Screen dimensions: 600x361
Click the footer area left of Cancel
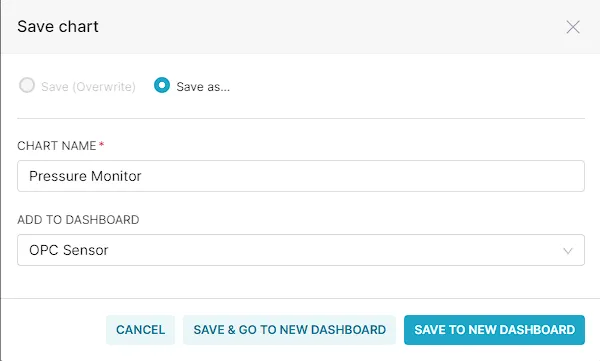(54, 330)
